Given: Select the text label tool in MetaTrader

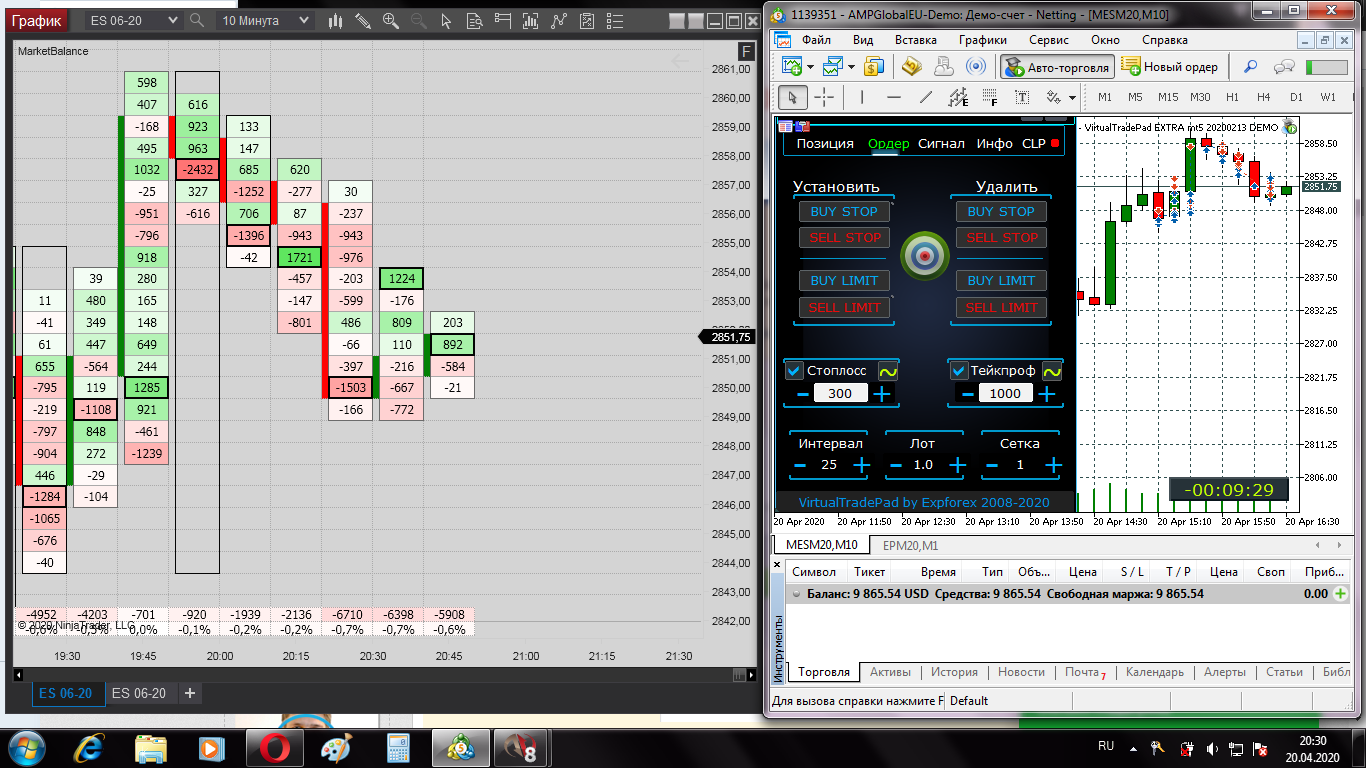Looking at the screenshot, I should pyautogui.click(x=1022, y=97).
